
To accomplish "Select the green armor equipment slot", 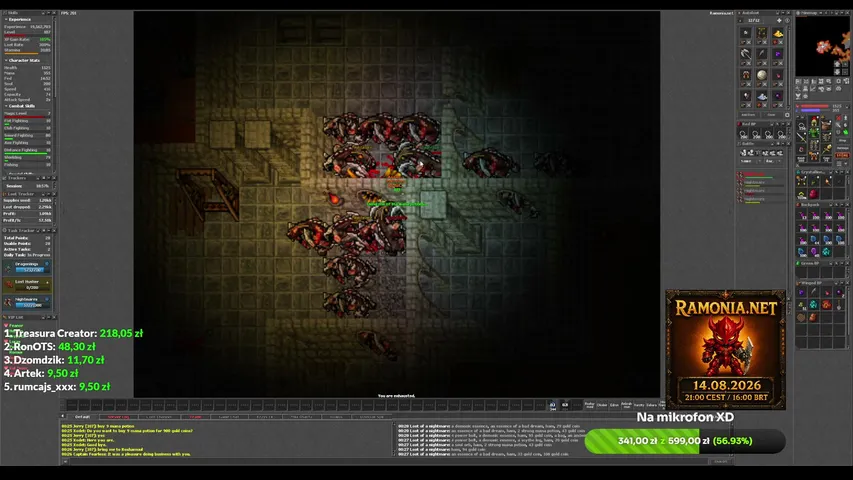I will [814, 133].
